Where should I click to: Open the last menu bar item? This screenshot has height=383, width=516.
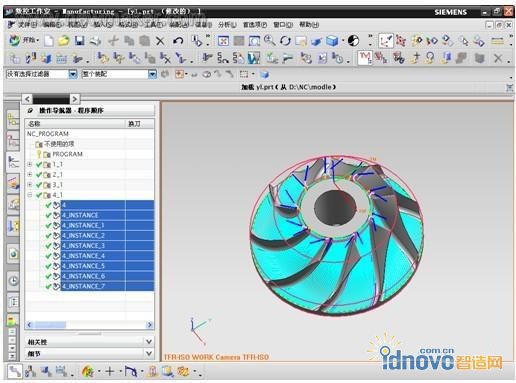(x=309, y=24)
